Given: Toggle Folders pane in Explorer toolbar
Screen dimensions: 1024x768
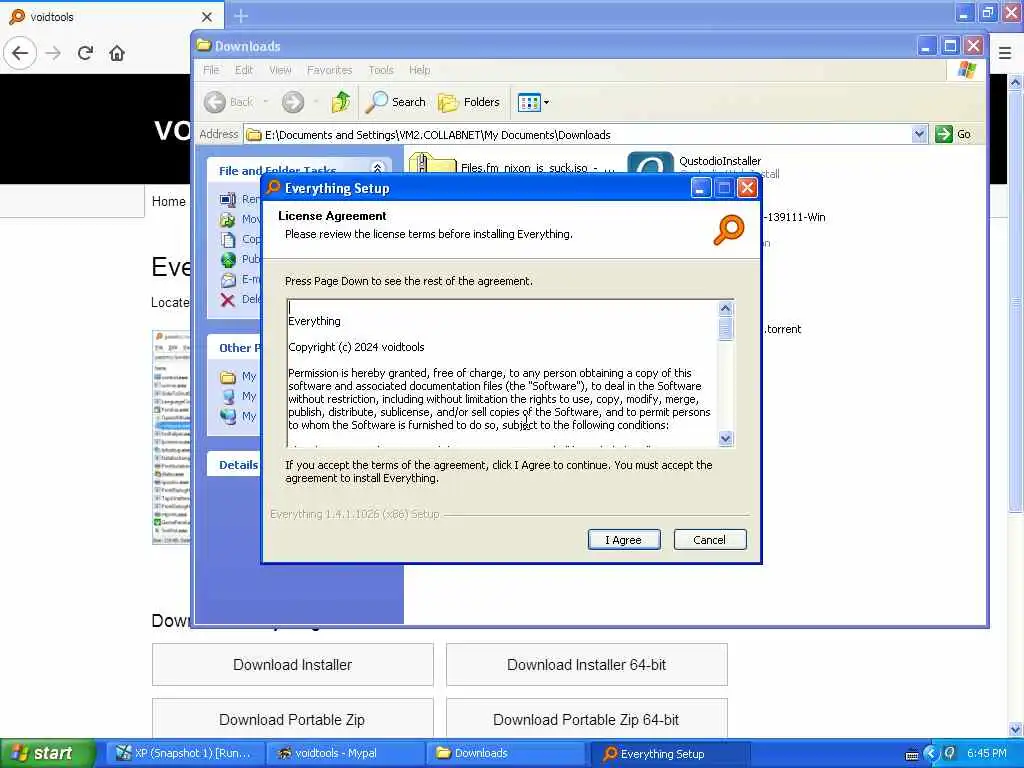Looking at the screenshot, I should point(469,102).
